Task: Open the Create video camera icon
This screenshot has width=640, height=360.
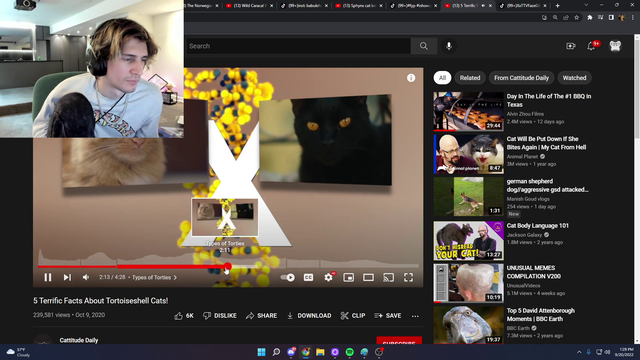Action: (x=571, y=46)
